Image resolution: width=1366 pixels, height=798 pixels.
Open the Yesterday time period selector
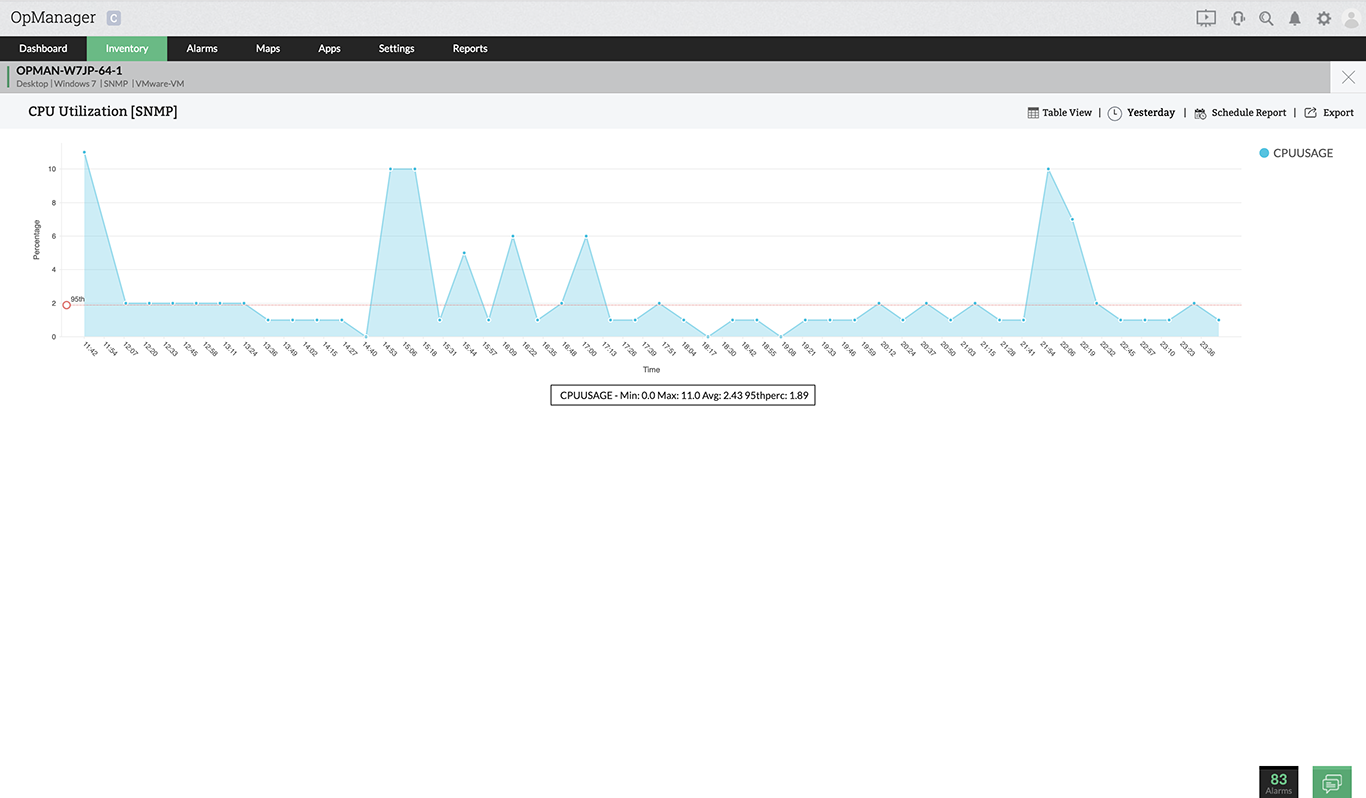tap(1151, 113)
